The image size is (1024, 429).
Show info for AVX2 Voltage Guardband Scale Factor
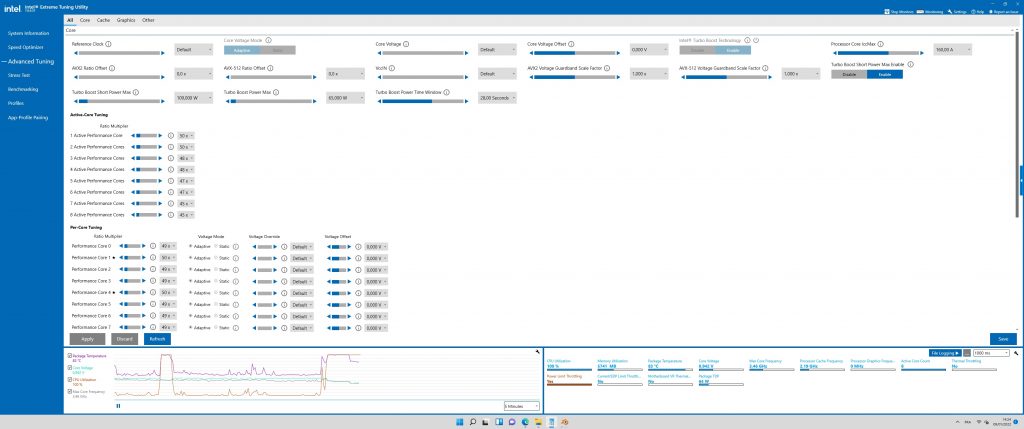click(607, 68)
